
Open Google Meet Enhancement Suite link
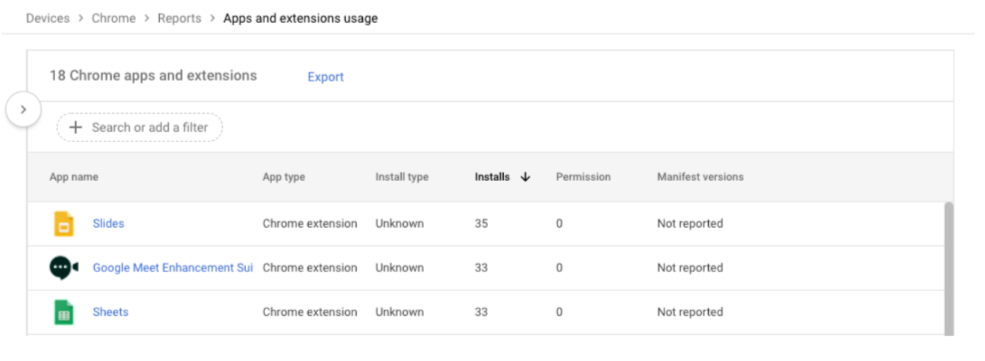(173, 268)
